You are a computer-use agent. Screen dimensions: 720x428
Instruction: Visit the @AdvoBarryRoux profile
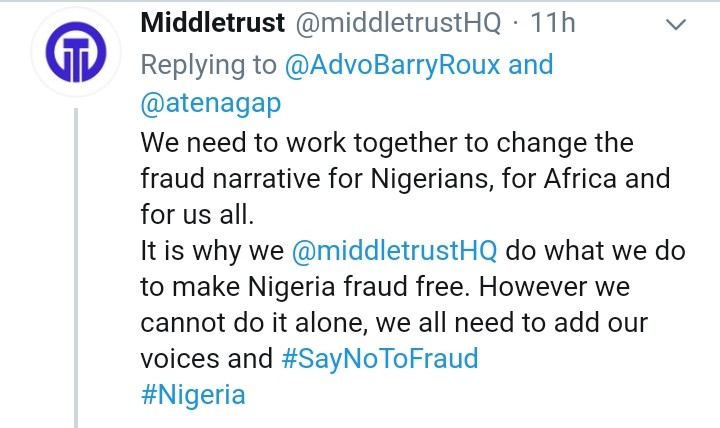point(392,65)
